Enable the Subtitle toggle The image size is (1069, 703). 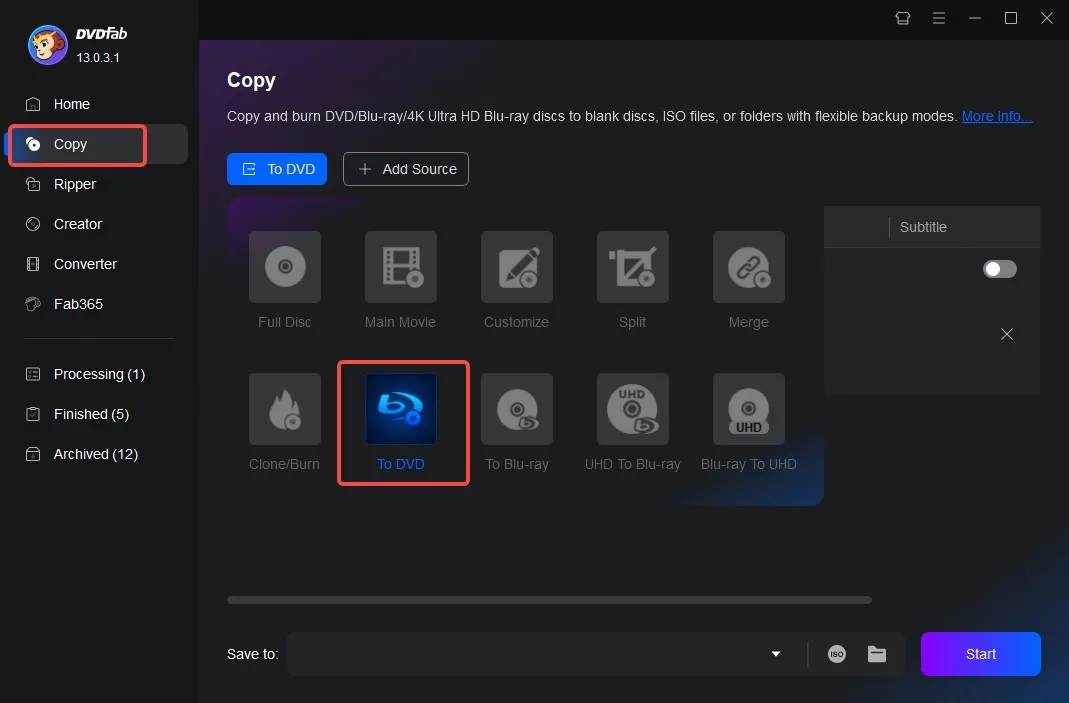click(998, 269)
